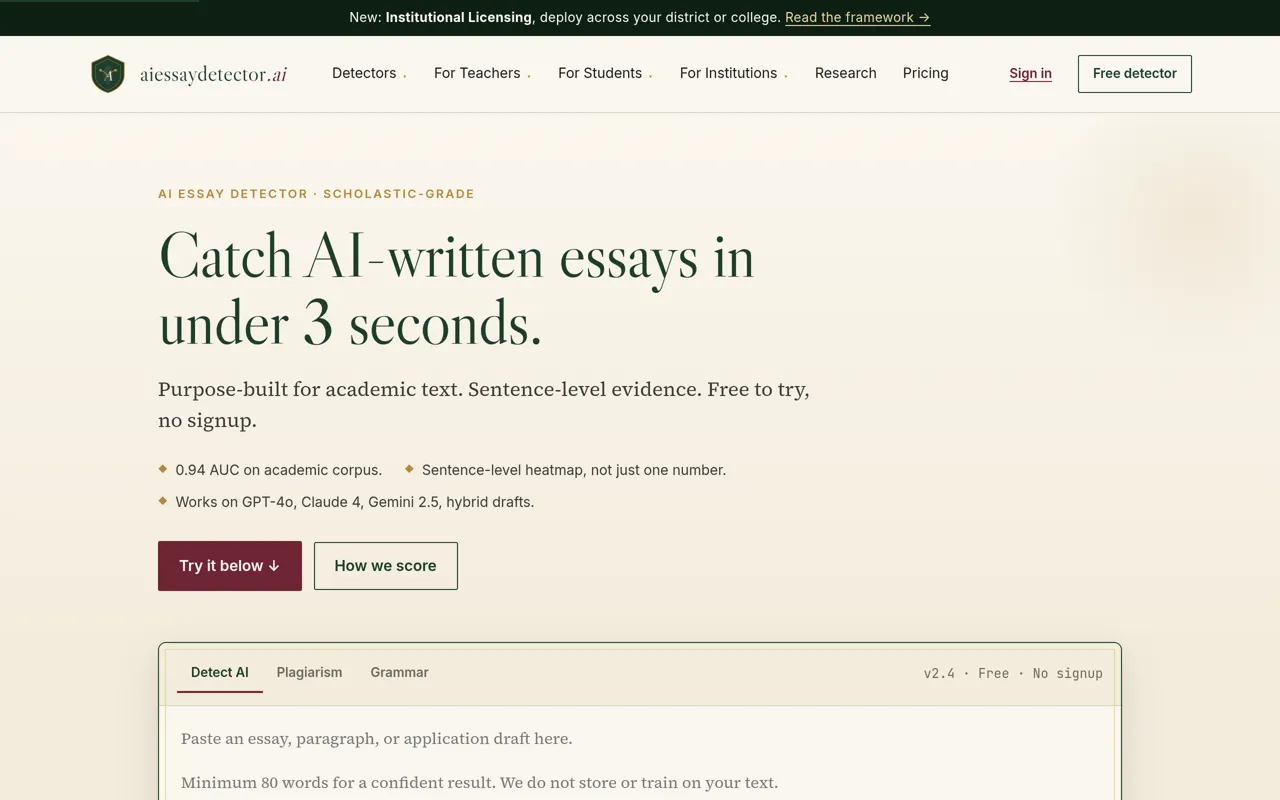Screen dimensions: 1280x800
Task: Click the How we score button
Action: tap(386, 566)
